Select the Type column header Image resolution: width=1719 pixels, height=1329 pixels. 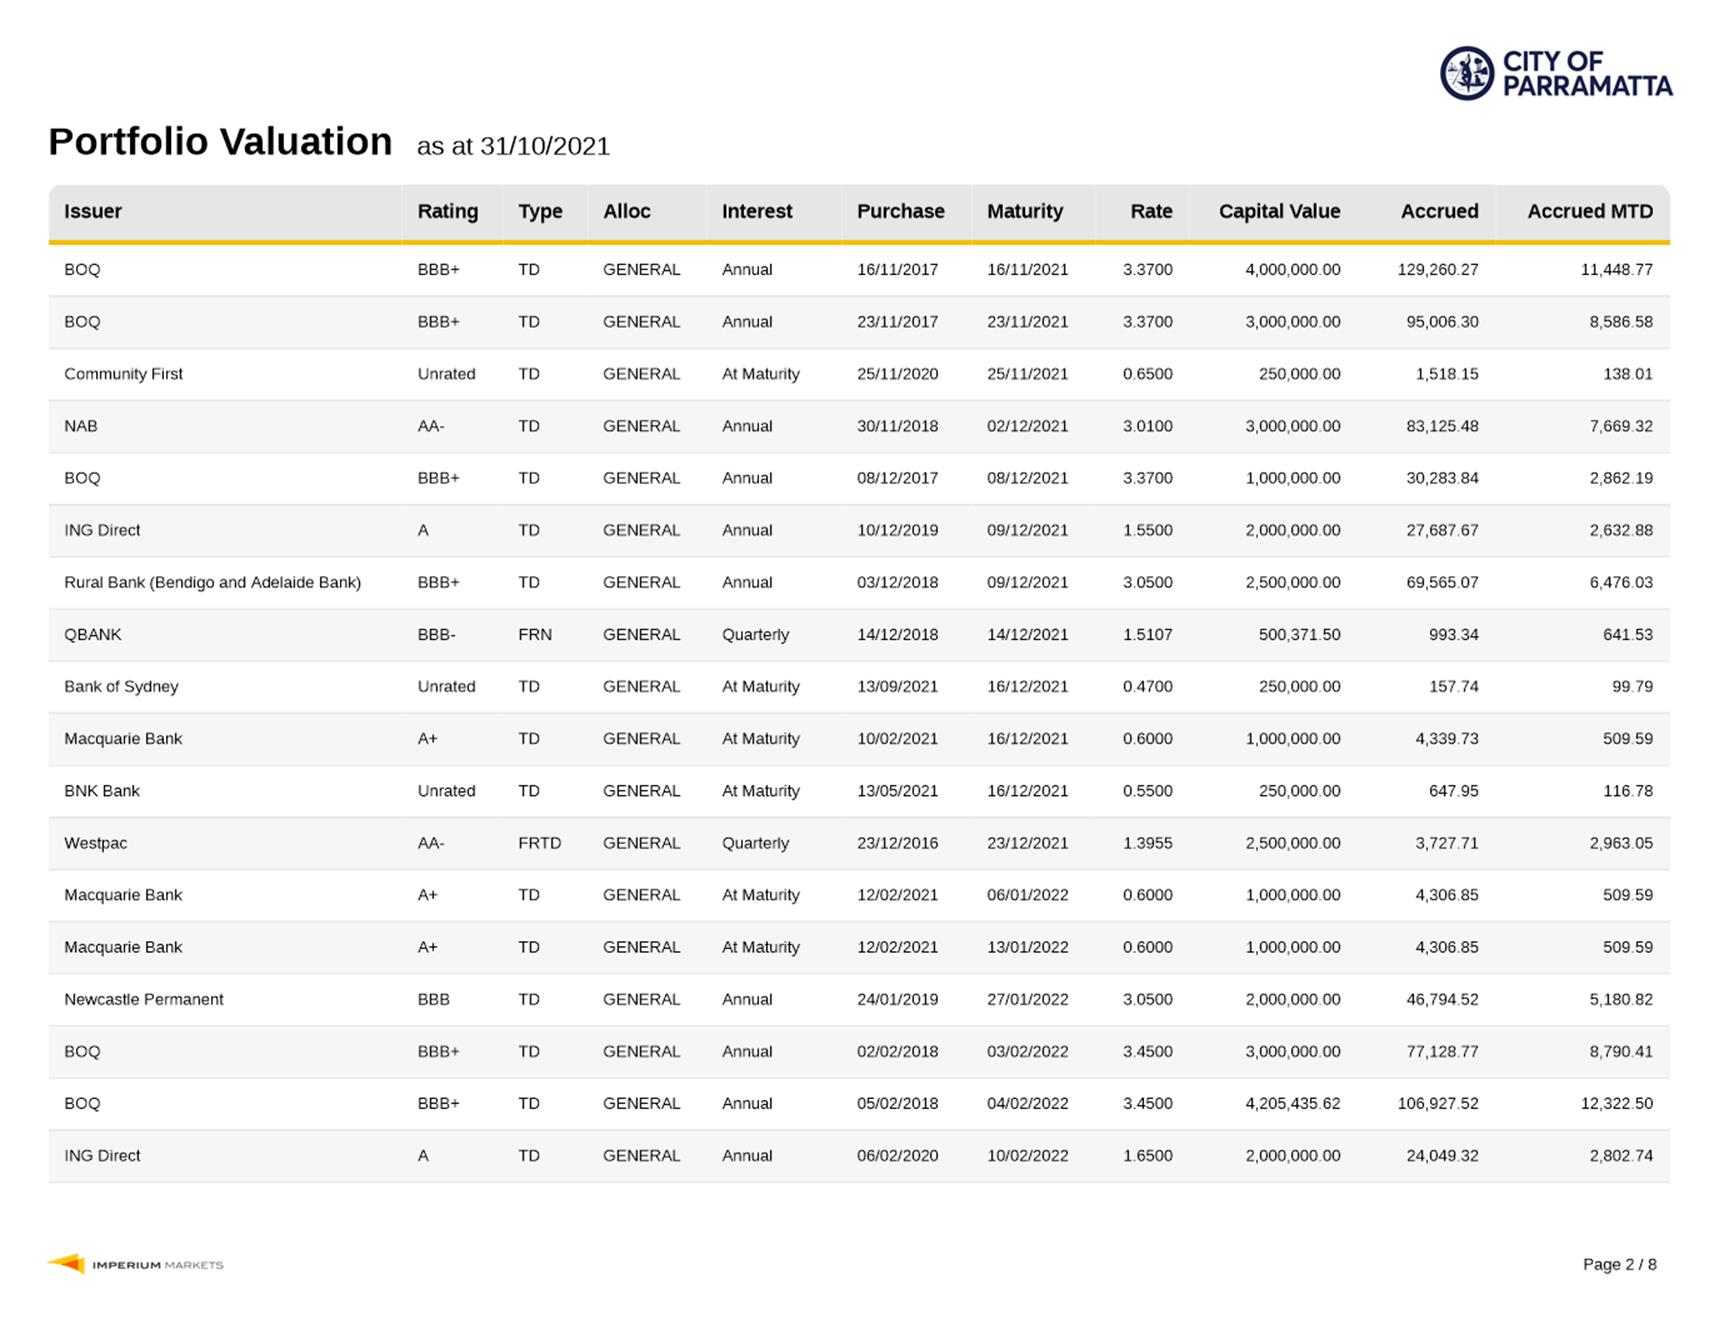pyautogui.click(x=540, y=211)
